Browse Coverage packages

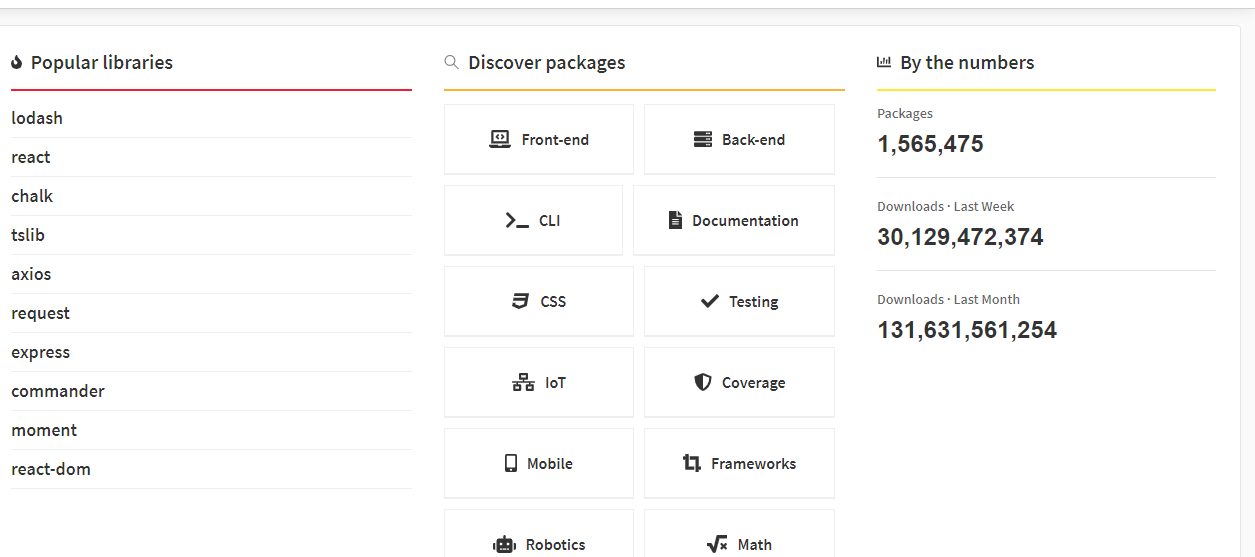pyautogui.click(x=739, y=383)
